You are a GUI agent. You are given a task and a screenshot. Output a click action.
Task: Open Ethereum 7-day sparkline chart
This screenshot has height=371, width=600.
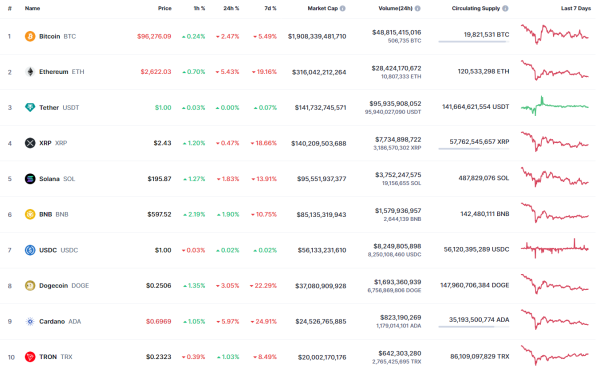click(554, 70)
